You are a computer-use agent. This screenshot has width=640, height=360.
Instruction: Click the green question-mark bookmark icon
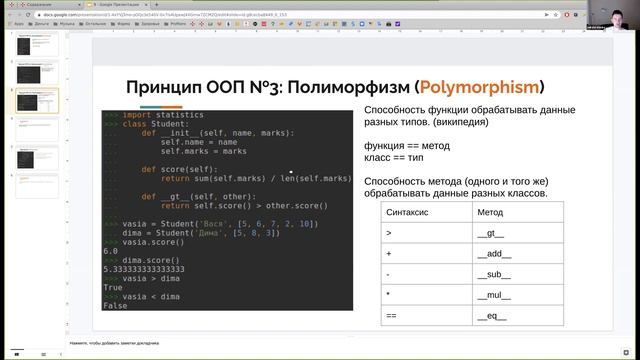coord(273,24)
